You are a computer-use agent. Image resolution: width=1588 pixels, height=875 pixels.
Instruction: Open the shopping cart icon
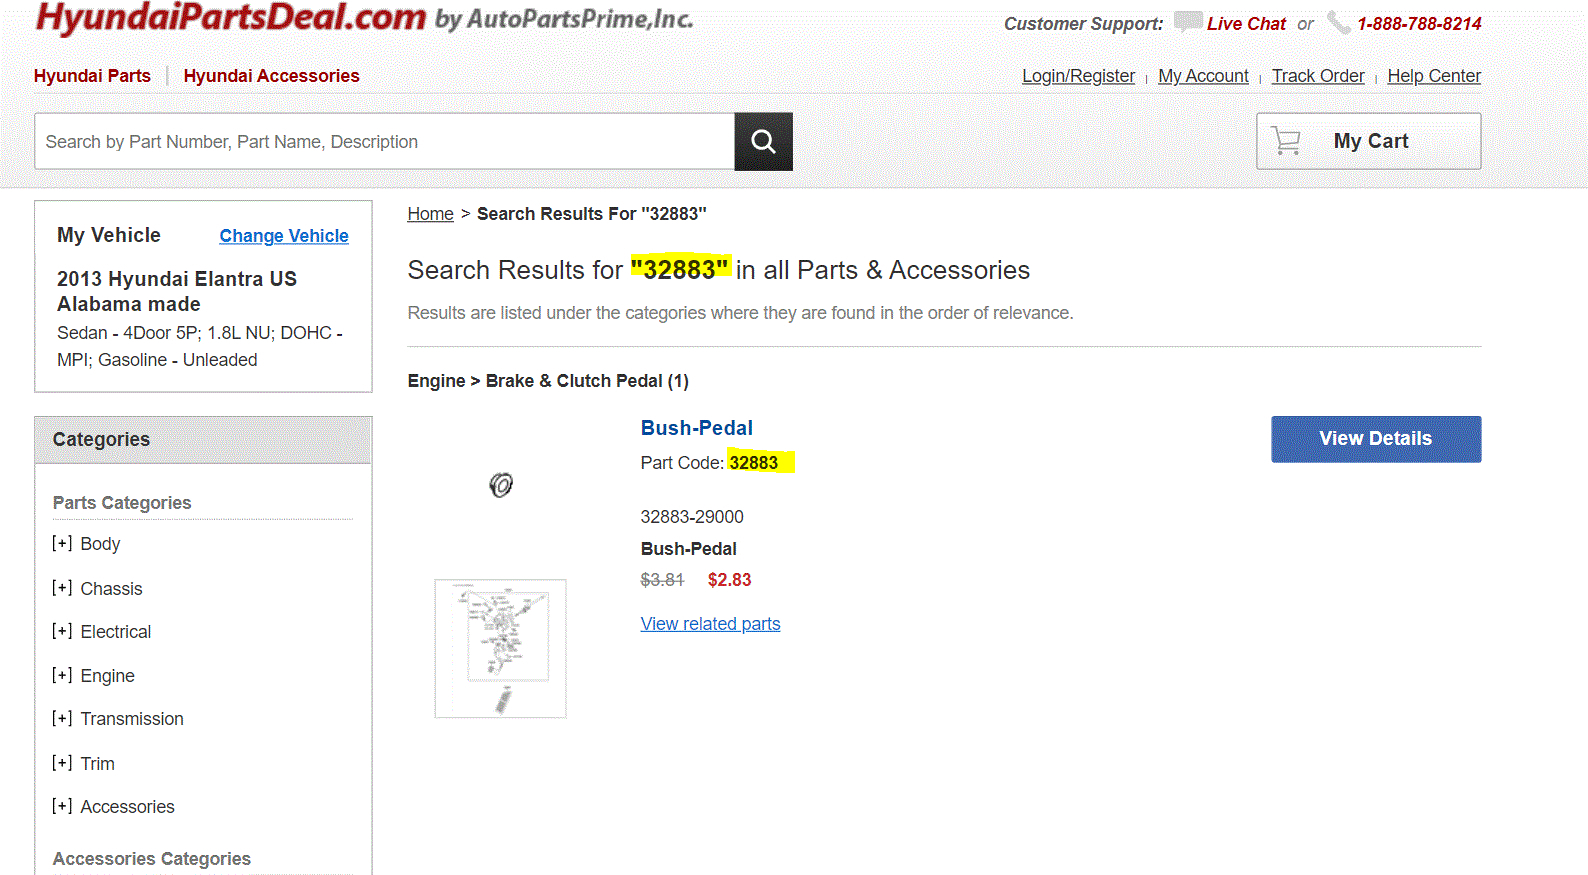tap(1286, 141)
